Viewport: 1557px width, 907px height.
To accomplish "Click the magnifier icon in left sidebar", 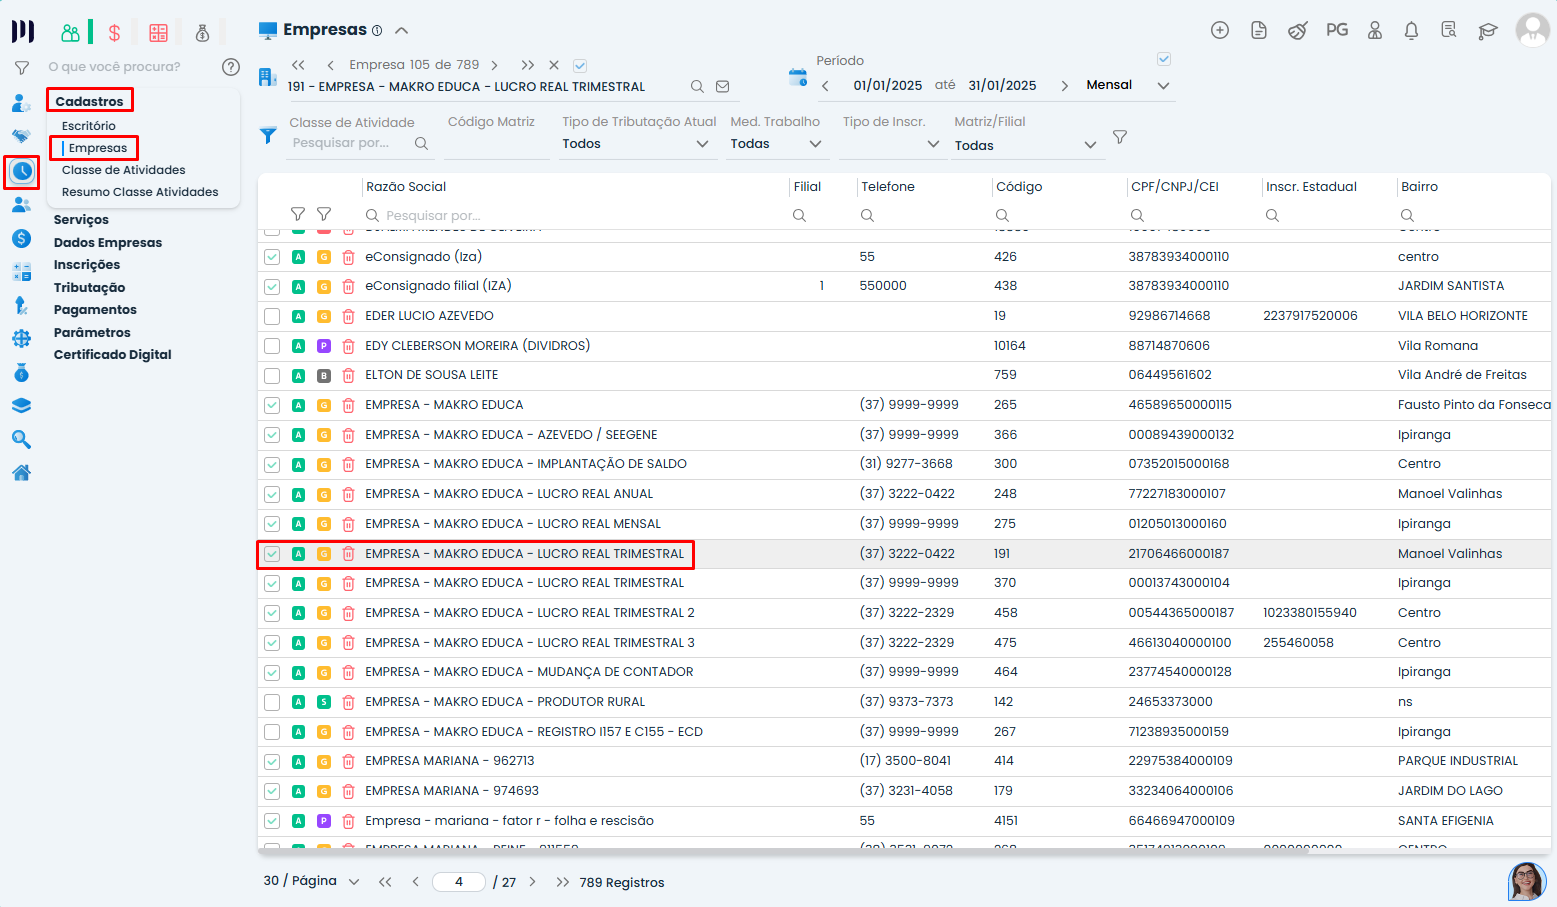I will [x=21, y=440].
